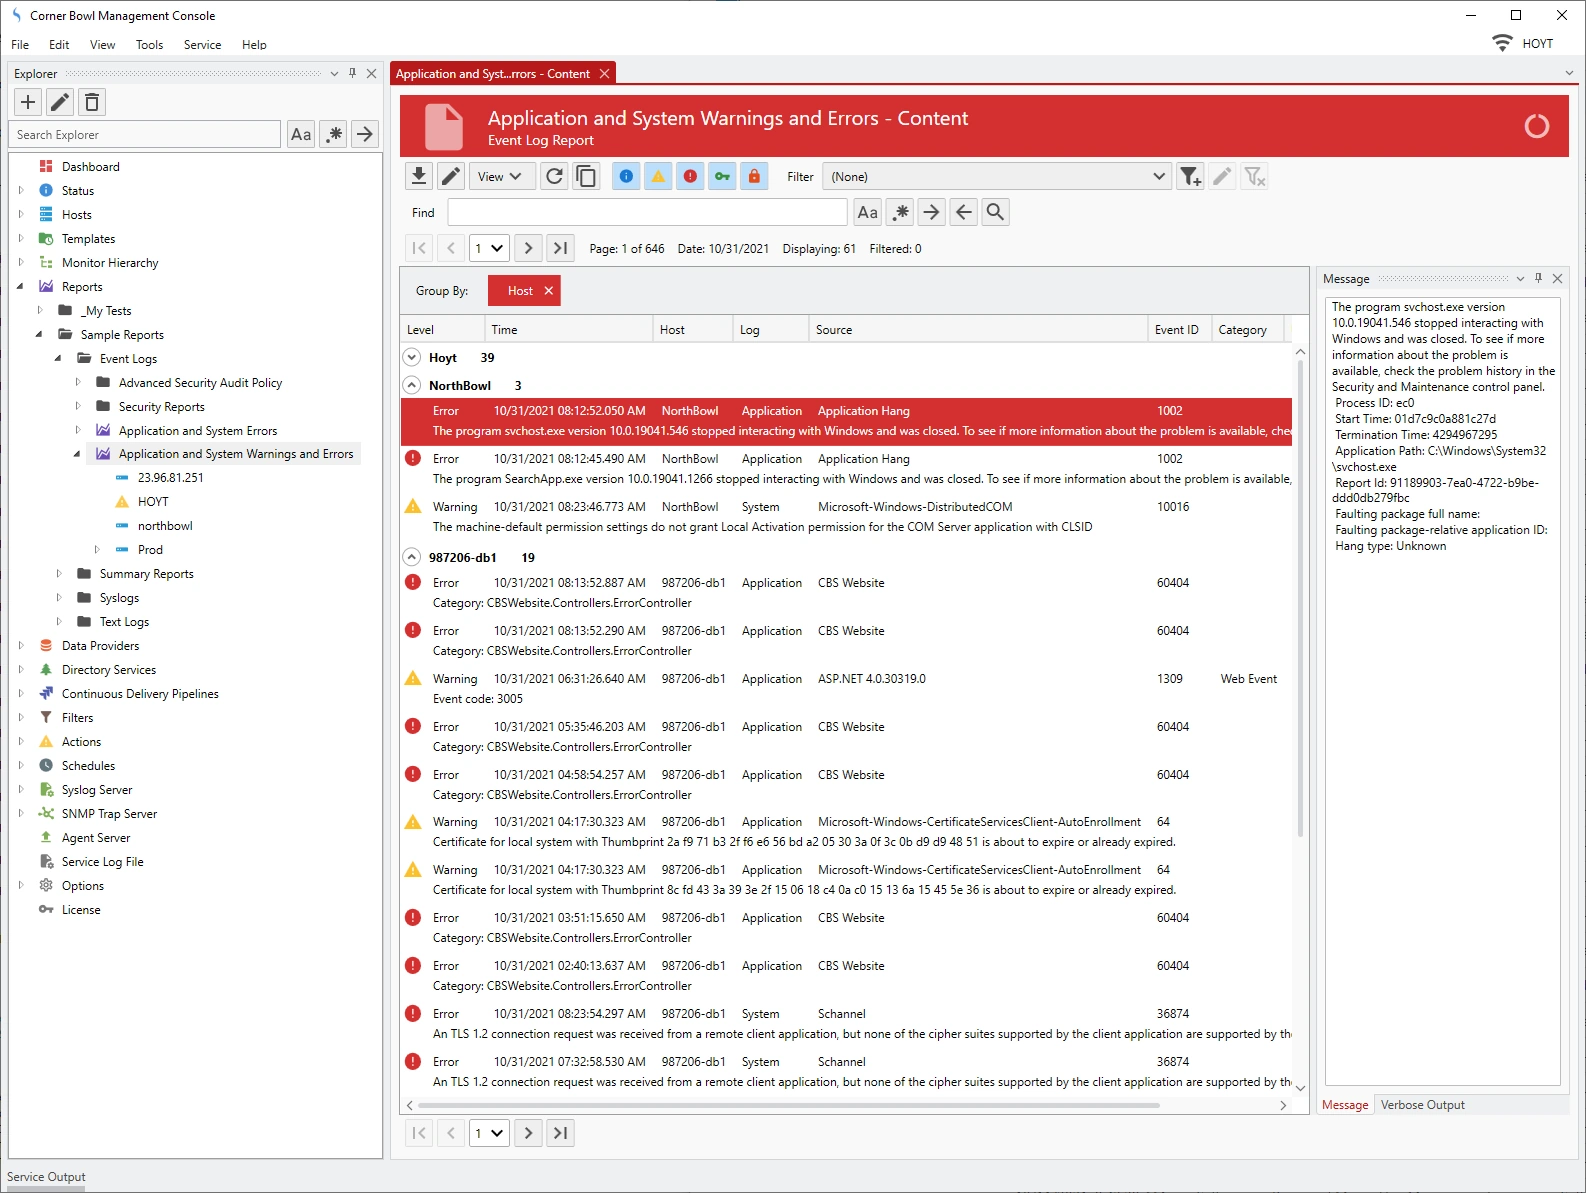Toggle the yellow warning level filter
The width and height of the screenshot is (1586, 1193).
pos(658,177)
